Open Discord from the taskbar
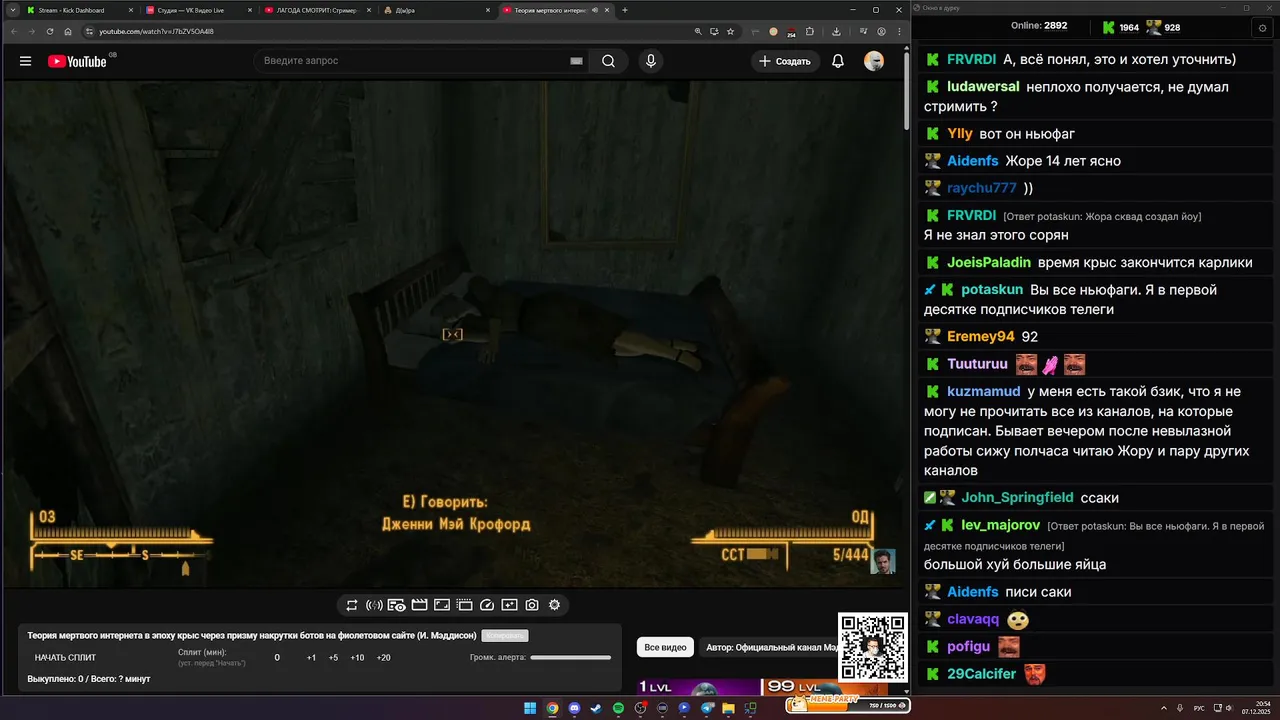Image resolution: width=1280 pixels, height=720 pixels. click(574, 708)
